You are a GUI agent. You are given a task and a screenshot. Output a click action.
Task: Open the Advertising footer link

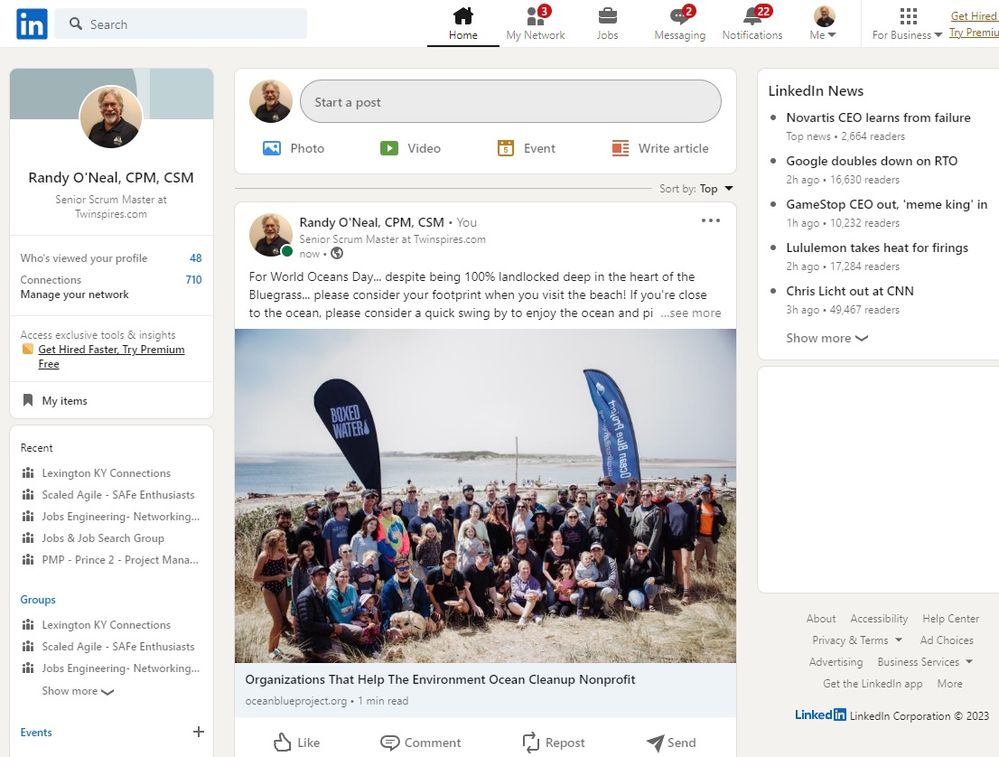[835, 662]
